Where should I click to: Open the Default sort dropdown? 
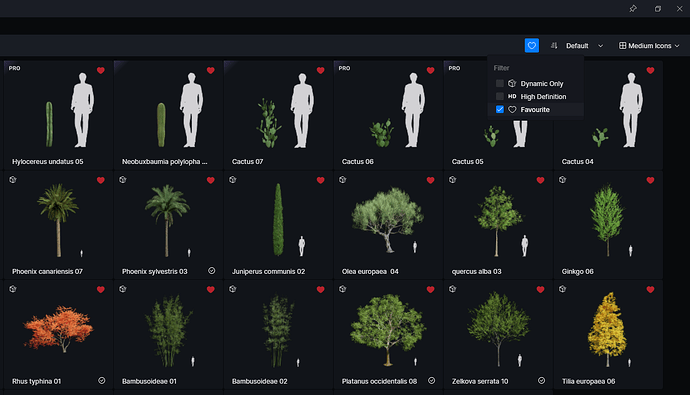click(x=584, y=46)
